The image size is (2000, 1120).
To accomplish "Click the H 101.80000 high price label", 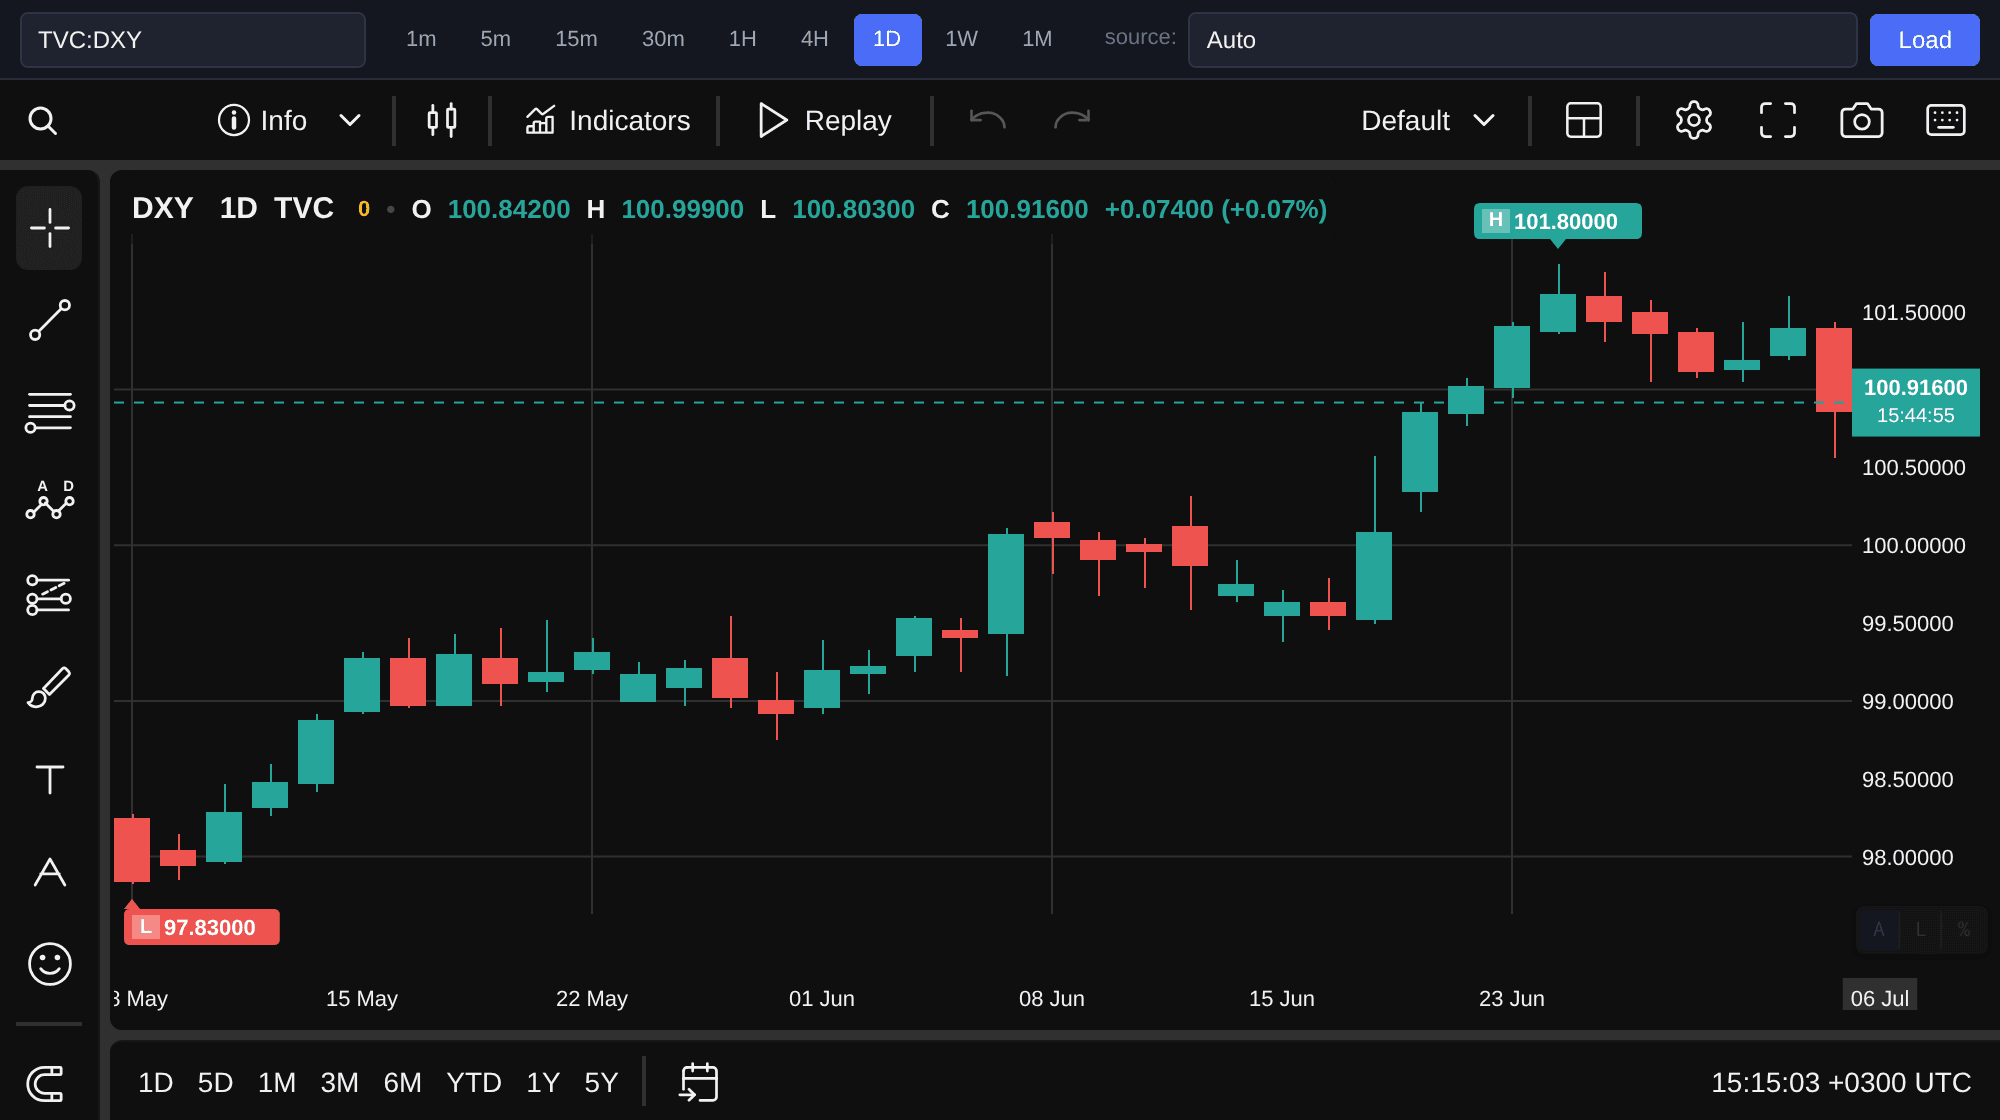I will [1557, 221].
